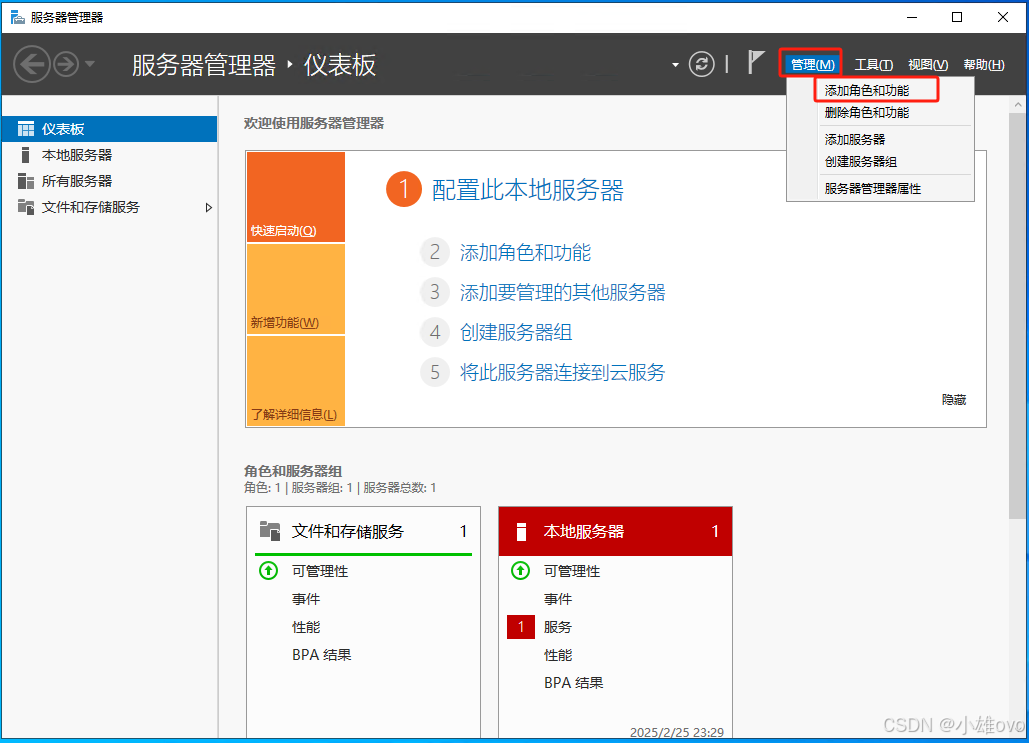Open 性能 in 本地服务器 tile
This screenshot has height=743, width=1029.
tap(558, 654)
